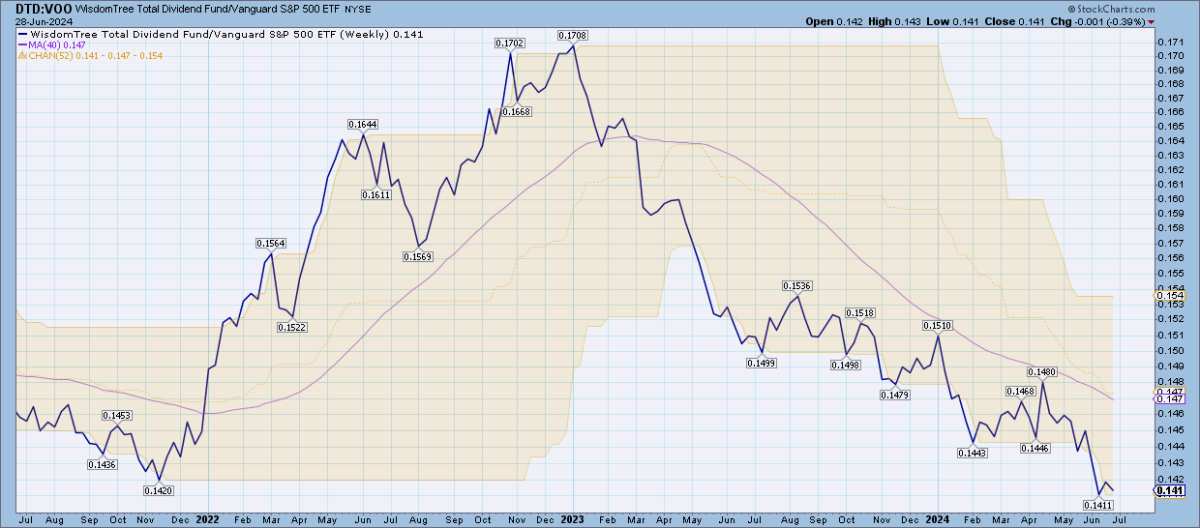Screen dimensions: 1200x528
Task: Click the 2022 year label on time axis
Action: pos(208,520)
